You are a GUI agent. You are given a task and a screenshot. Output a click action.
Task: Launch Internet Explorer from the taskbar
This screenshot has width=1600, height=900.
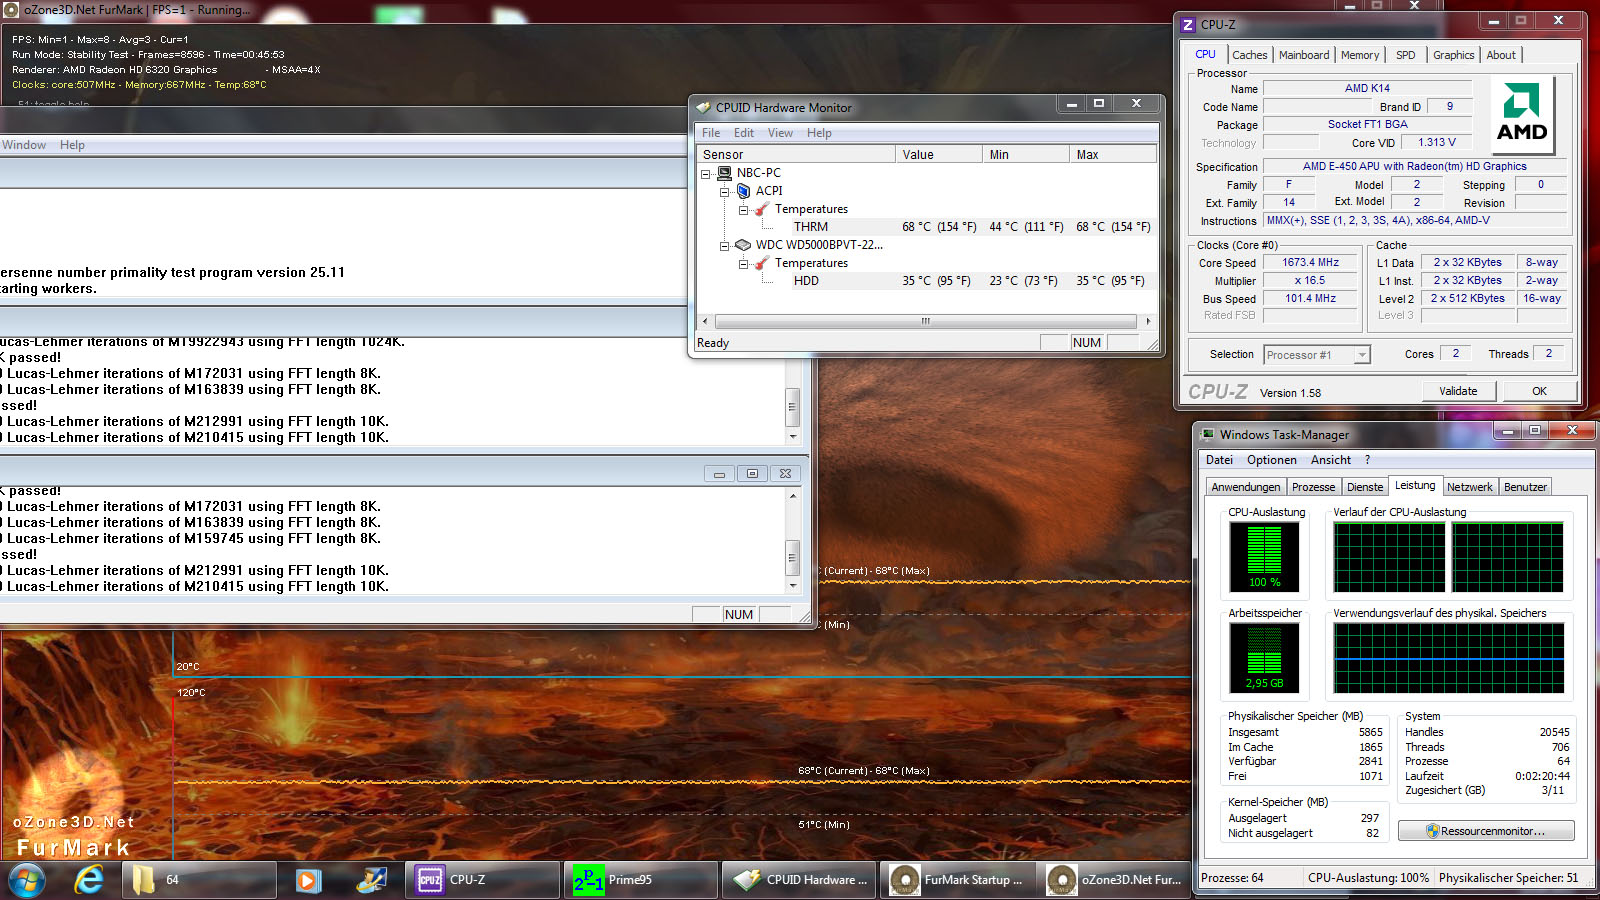point(90,880)
